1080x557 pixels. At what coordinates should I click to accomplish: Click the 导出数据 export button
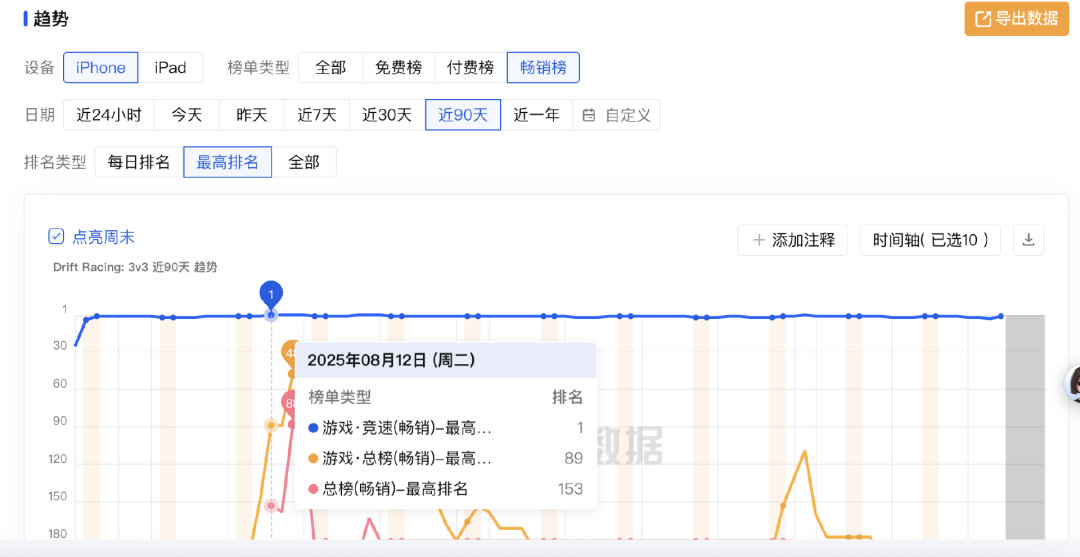[1017, 19]
